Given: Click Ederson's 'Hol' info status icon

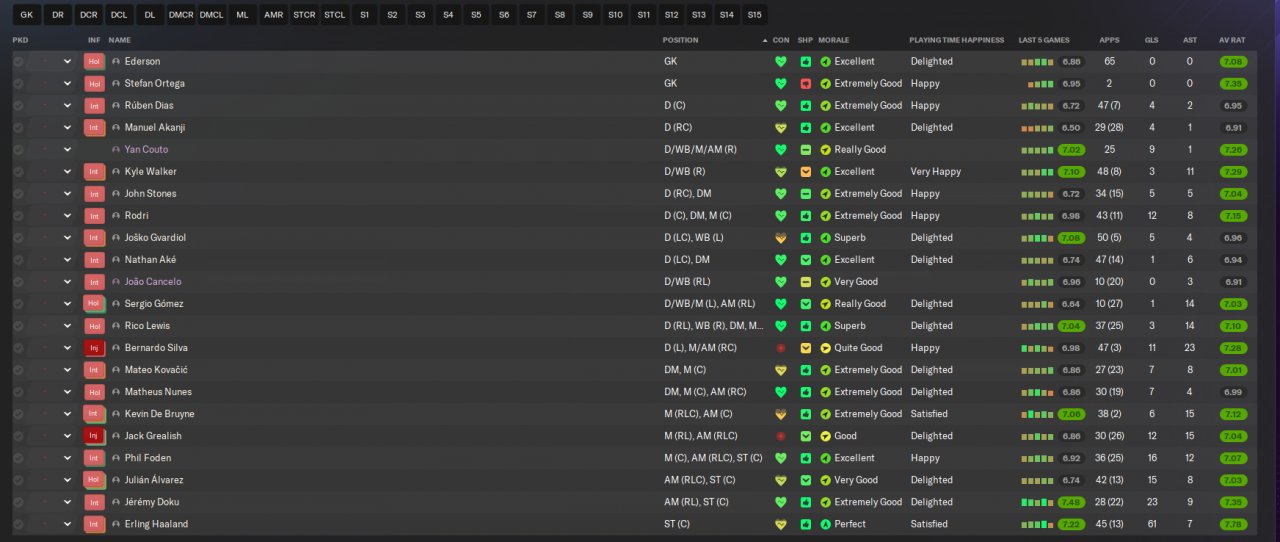Looking at the screenshot, I should coord(94,61).
